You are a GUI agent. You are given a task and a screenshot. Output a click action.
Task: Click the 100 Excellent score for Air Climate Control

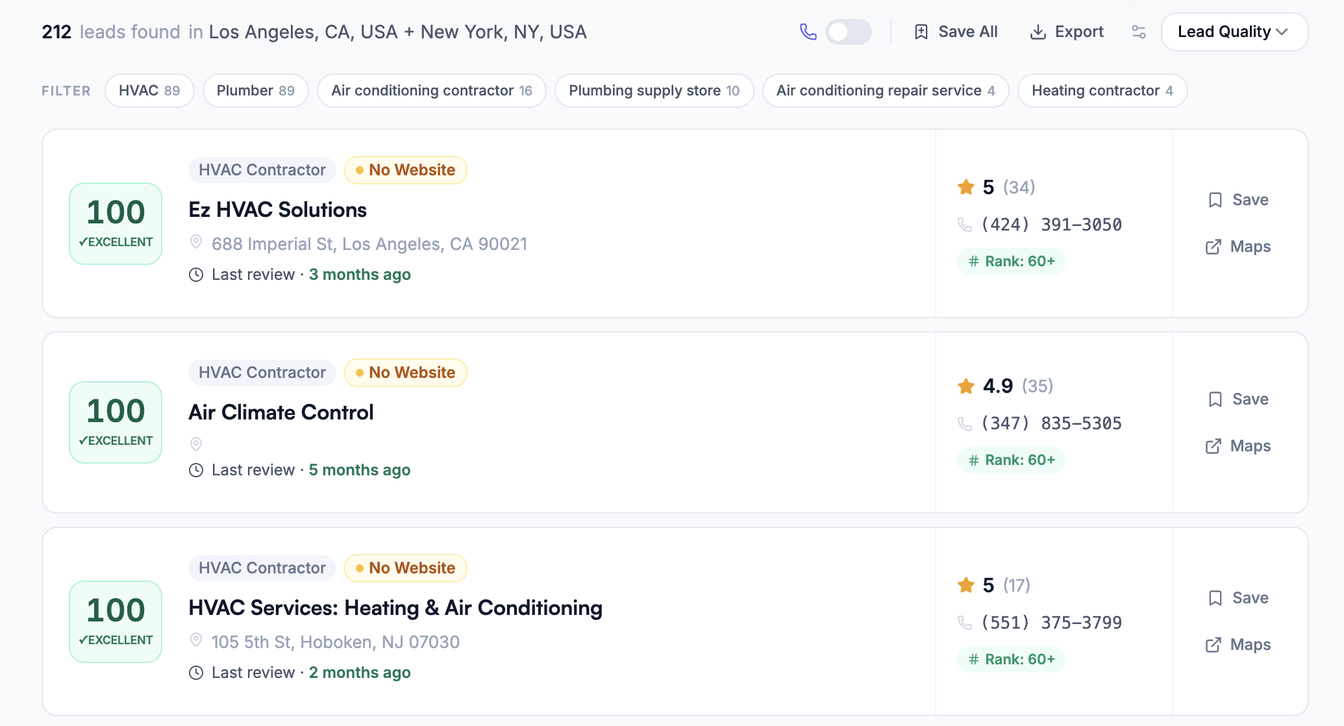pos(116,423)
